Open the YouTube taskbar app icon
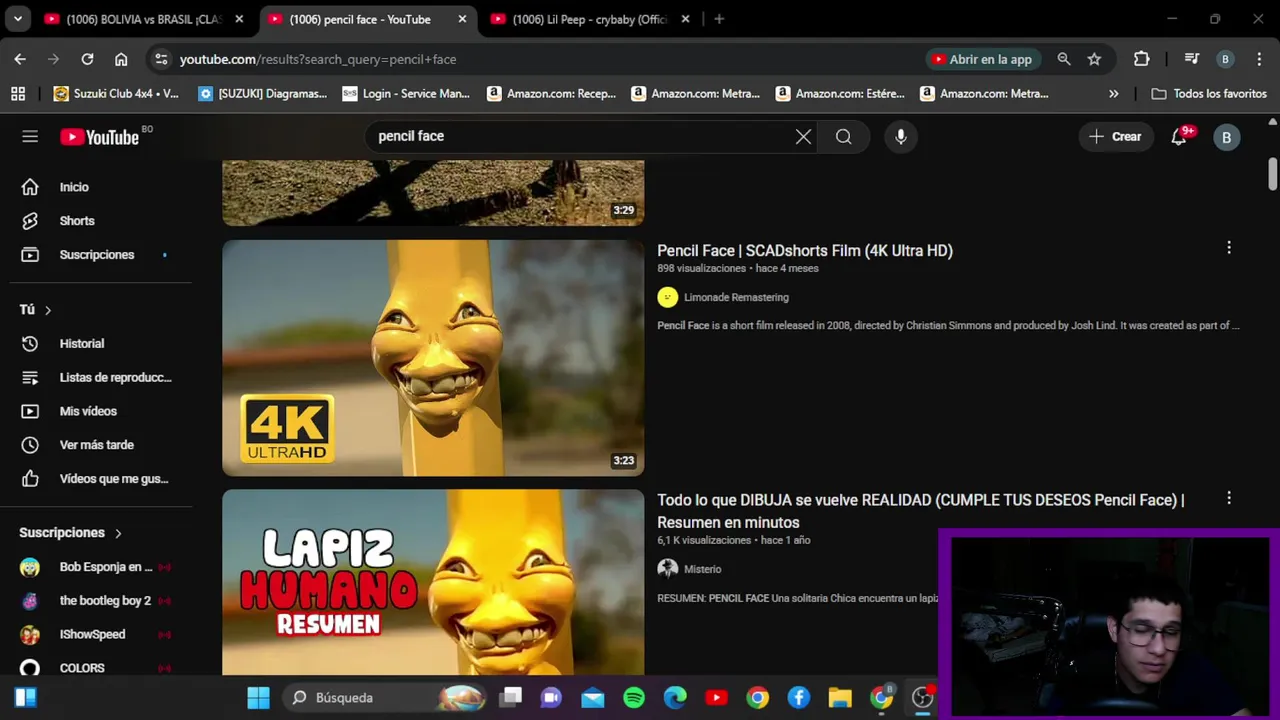The height and width of the screenshot is (720, 1280). point(716,697)
